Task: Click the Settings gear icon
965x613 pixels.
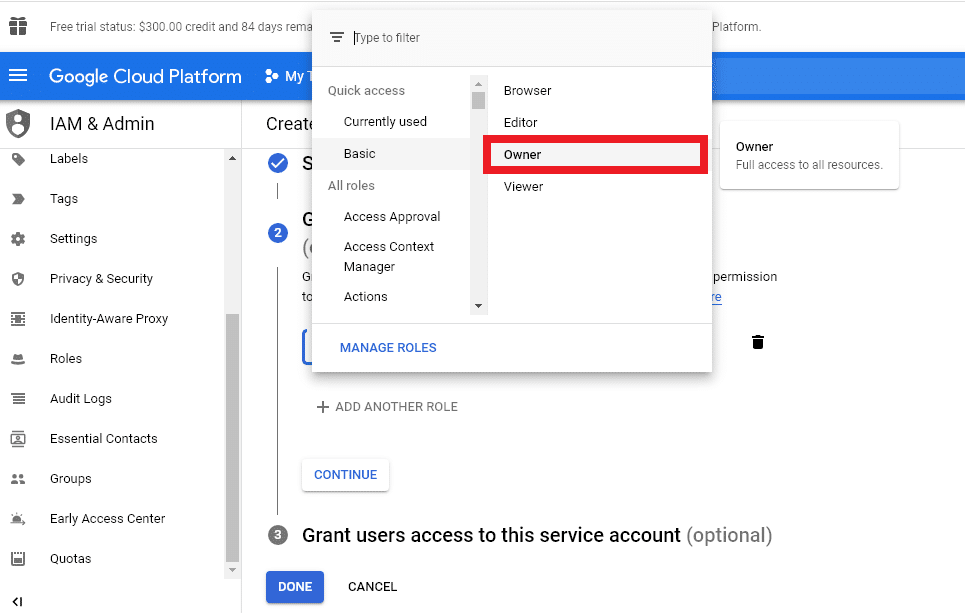Action: (18, 239)
